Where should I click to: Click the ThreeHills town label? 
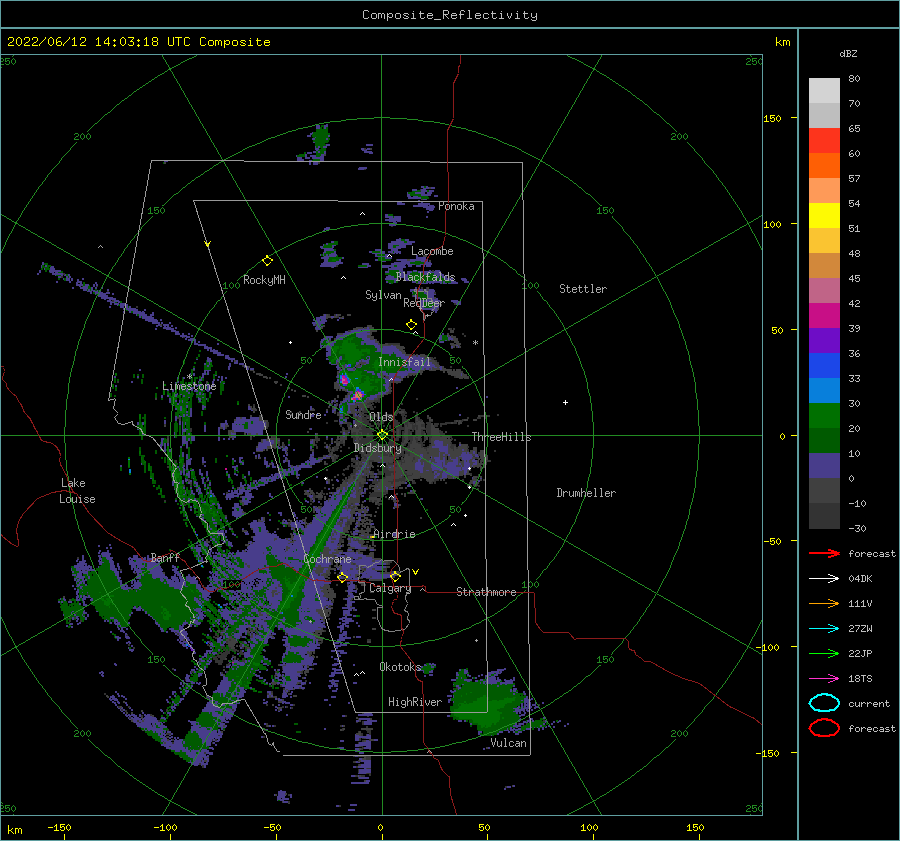502,437
